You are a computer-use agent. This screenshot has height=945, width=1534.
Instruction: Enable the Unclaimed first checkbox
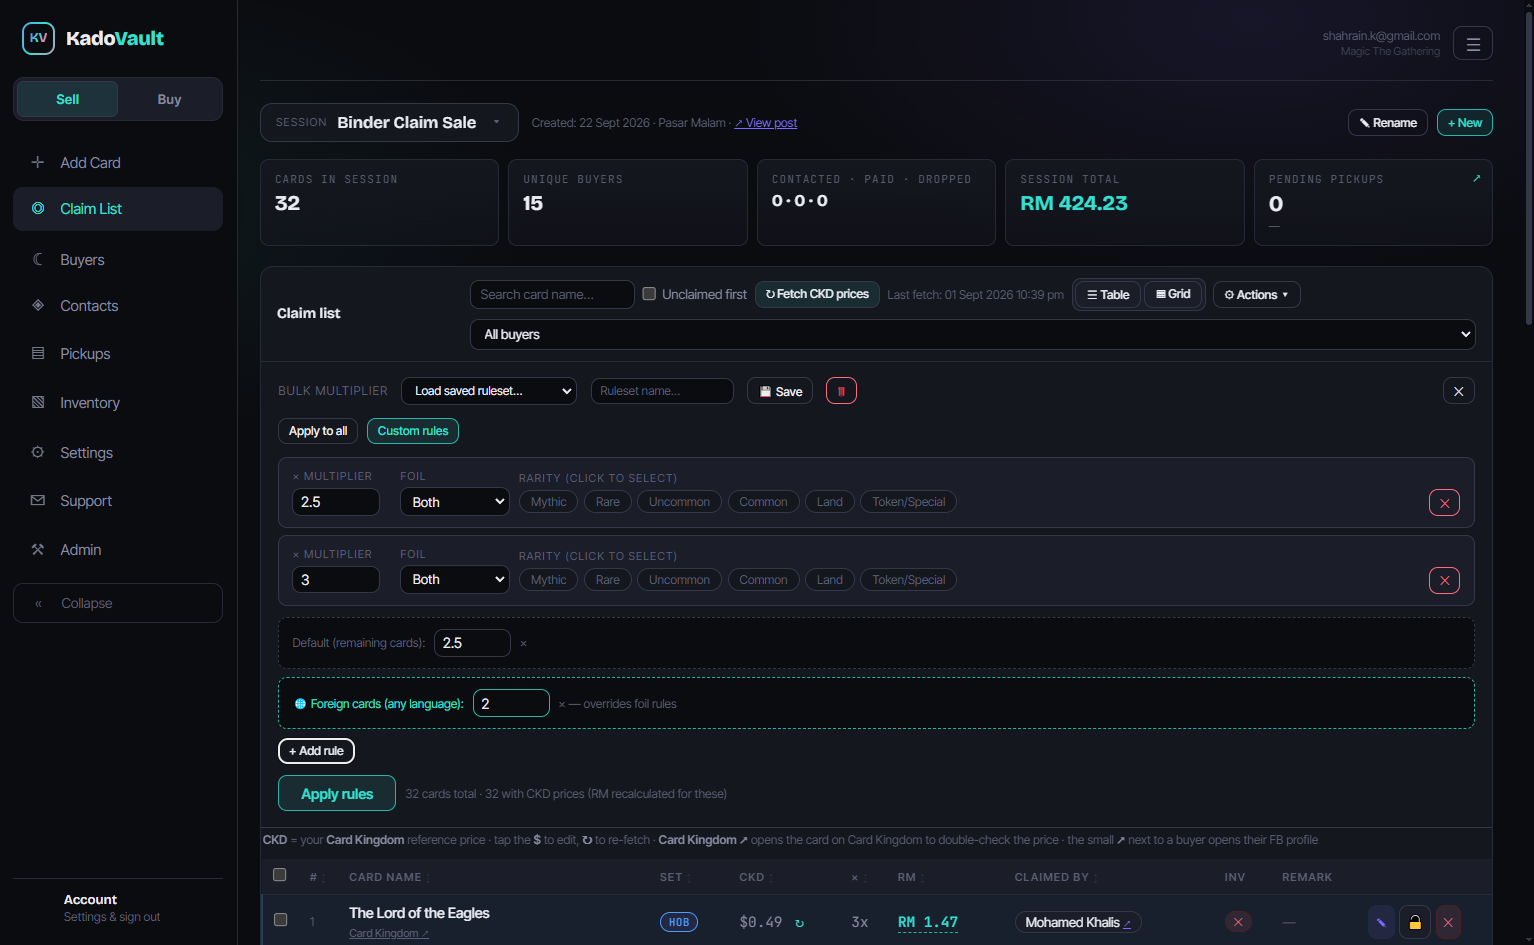[649, 294]
